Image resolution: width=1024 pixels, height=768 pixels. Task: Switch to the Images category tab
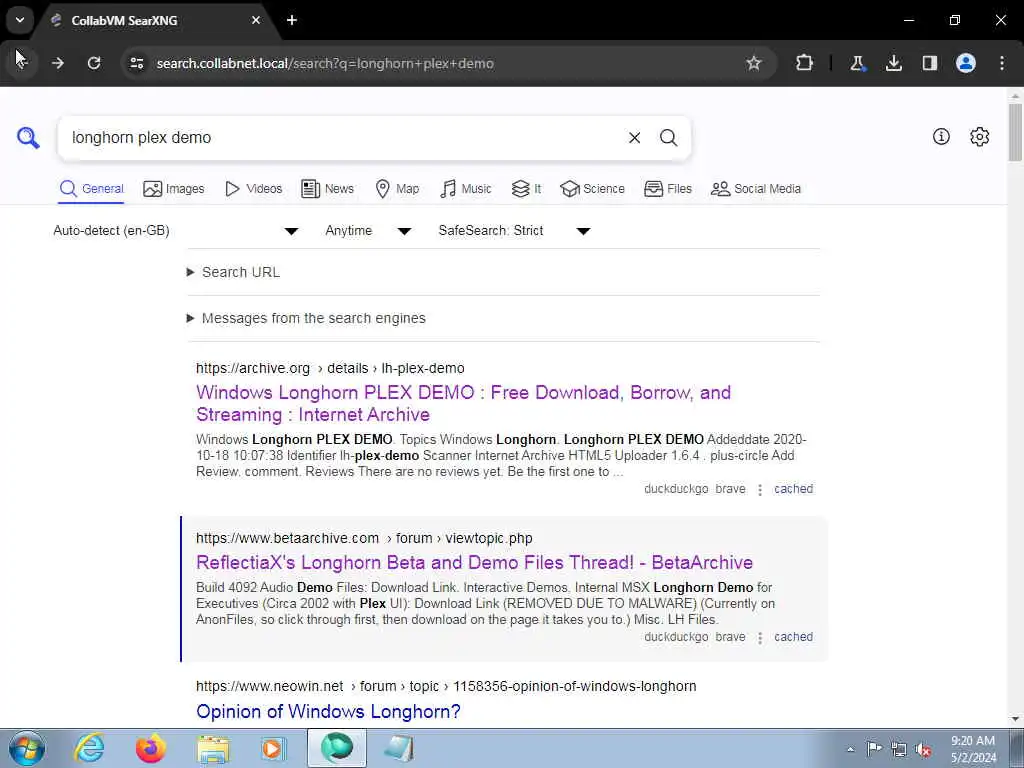click(x=174, y=189)
